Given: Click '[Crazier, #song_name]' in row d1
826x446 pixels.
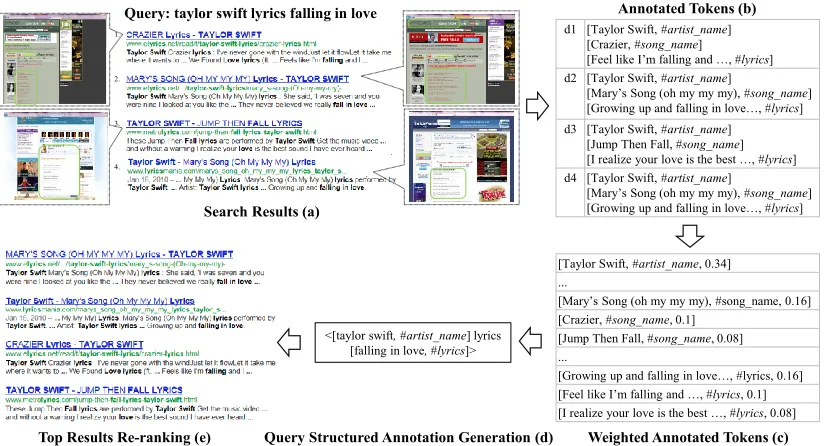Looking at the screenshot, I should pyautogui.click(x=644, y=45).
